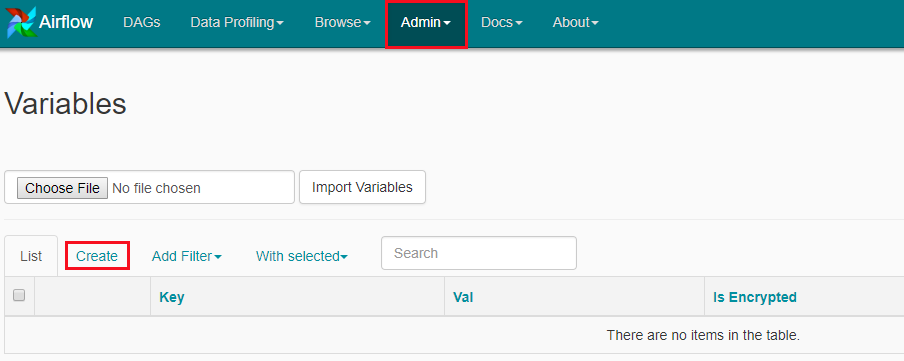This screenshot has width=904, height=361.
Task: Sort table by Key column
Action: pos(172,298)
